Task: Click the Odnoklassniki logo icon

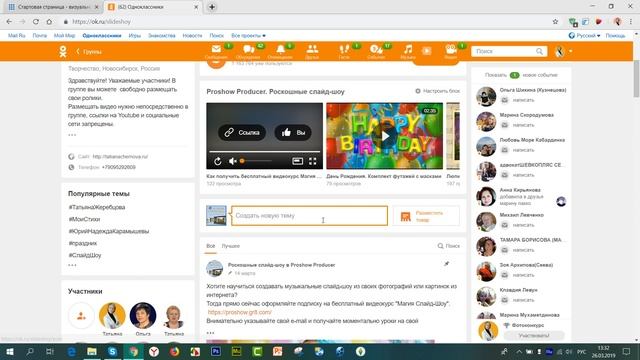Action: click(x=62, y=51)
